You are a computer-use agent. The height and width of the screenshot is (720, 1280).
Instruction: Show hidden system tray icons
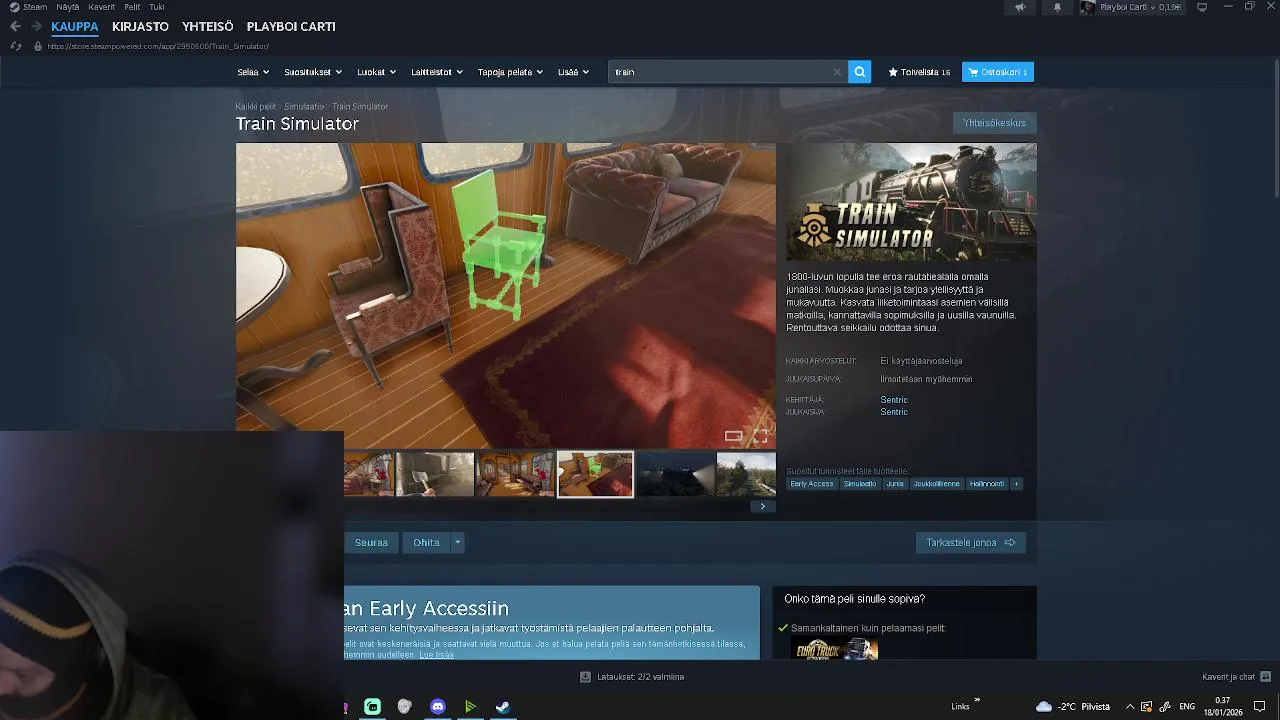1130,707
